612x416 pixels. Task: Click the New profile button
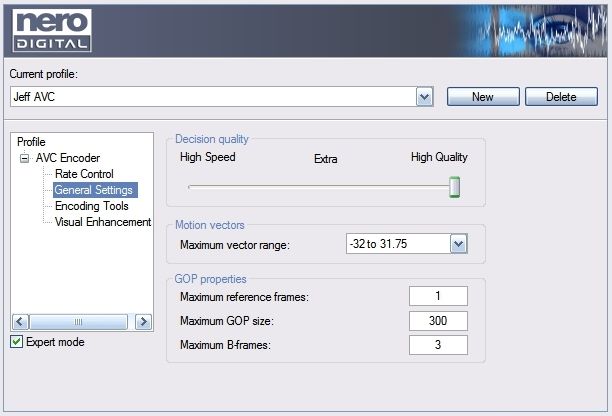(483, 96)
